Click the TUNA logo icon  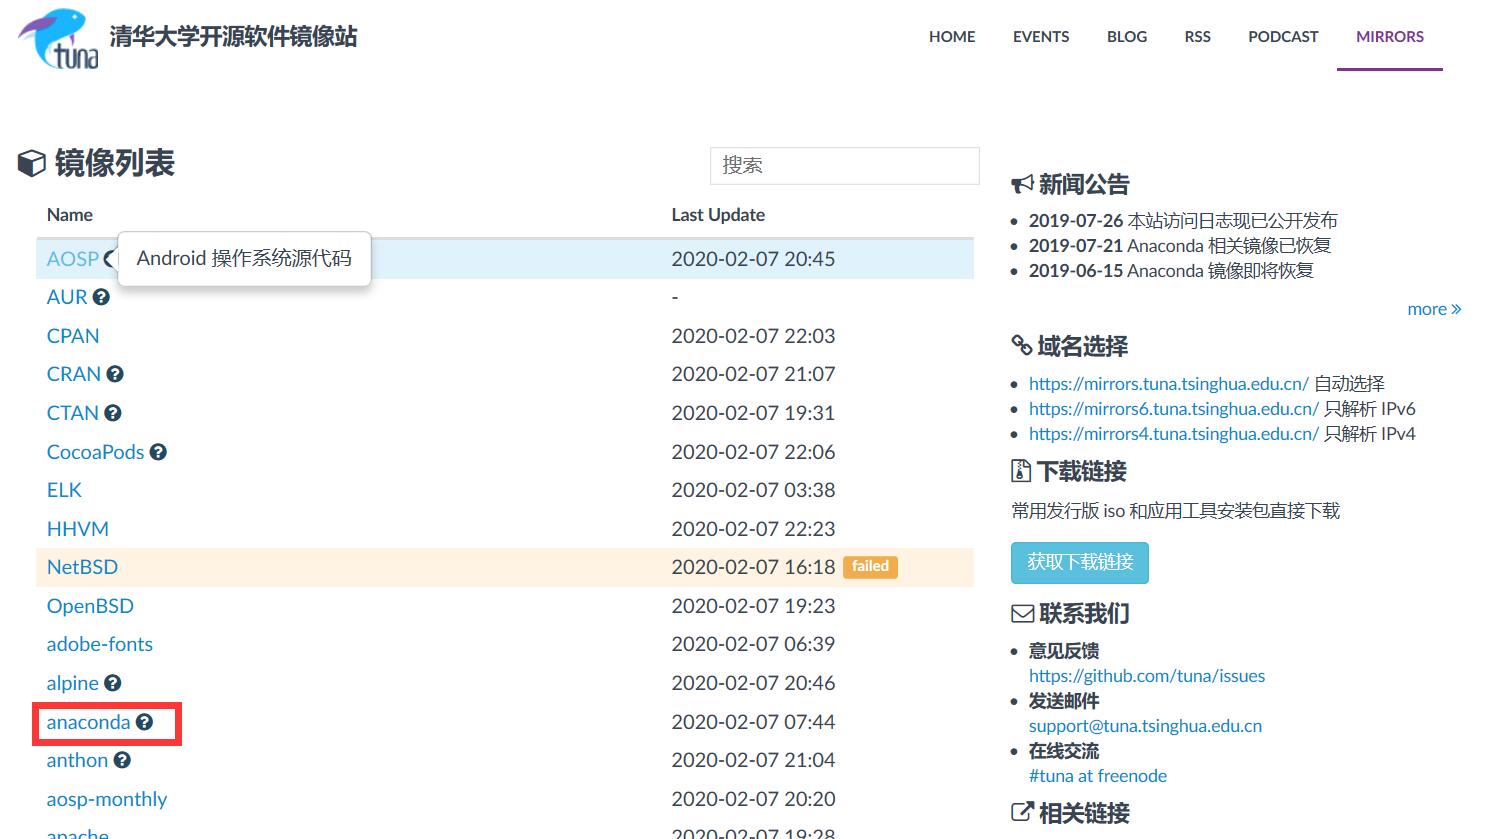(x=59, y=39)
